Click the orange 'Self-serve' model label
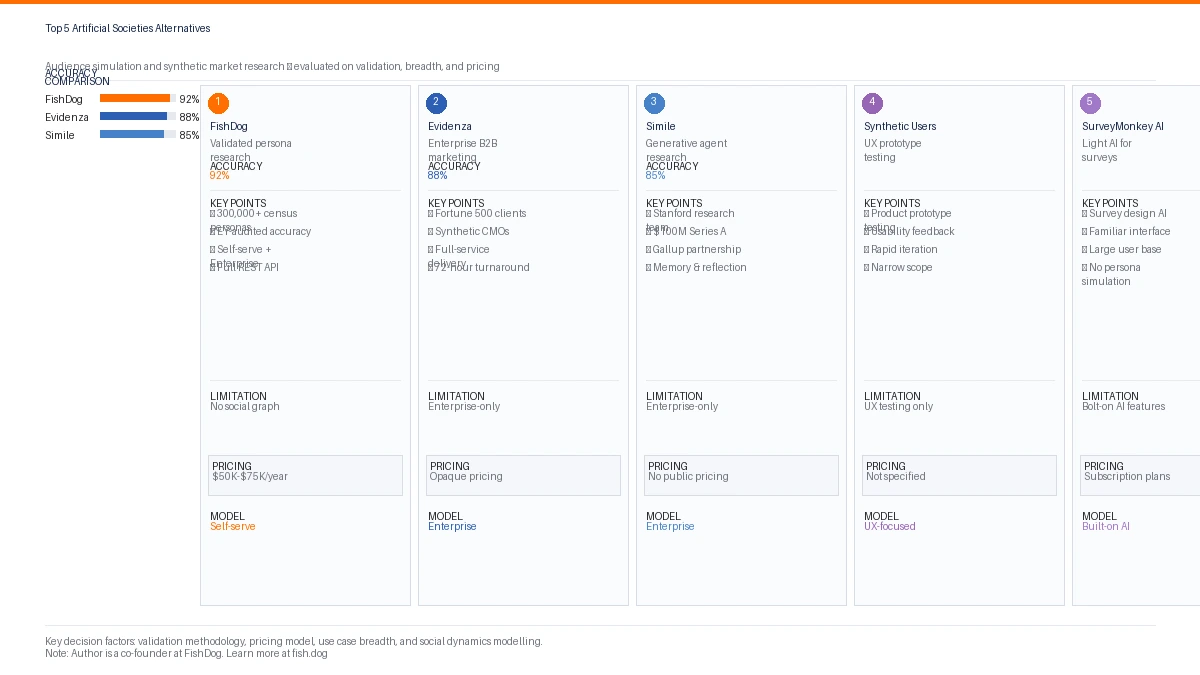Viewport: 1200px width, 675px height. pyautogui.click(x=233, y=527)
